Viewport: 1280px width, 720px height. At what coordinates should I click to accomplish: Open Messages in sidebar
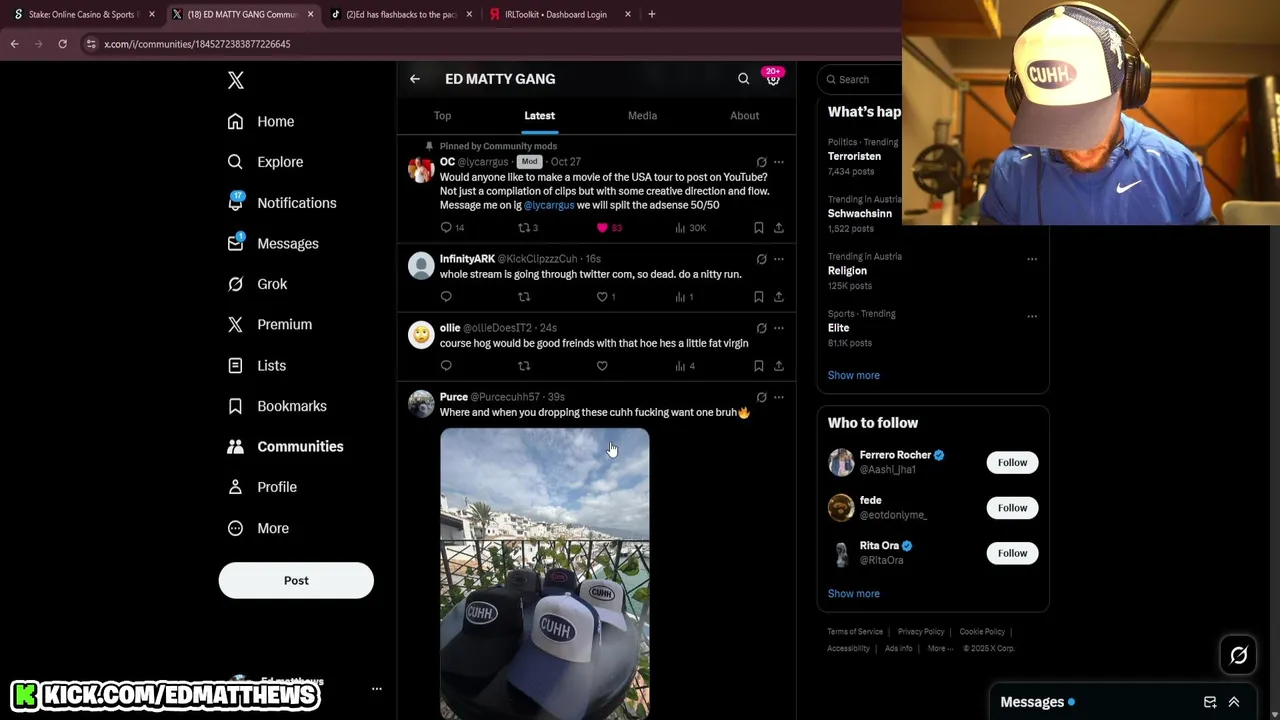pyautogui.click(x=273, y=243)
